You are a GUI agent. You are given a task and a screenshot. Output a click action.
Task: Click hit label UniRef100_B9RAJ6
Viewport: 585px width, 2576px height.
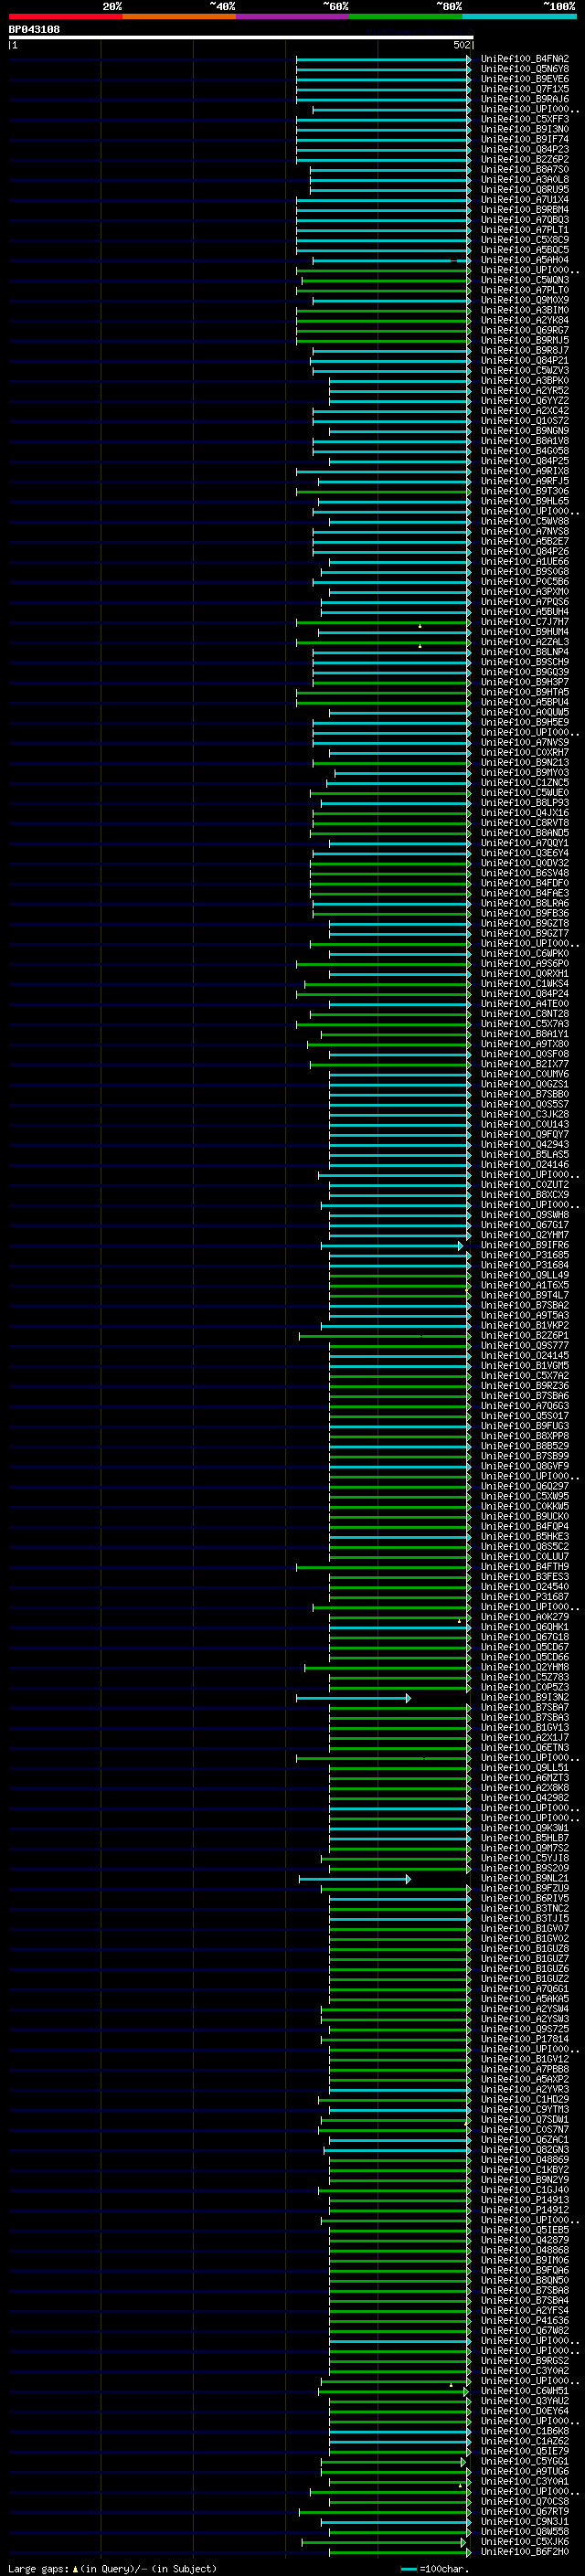[x=524, y=99]
